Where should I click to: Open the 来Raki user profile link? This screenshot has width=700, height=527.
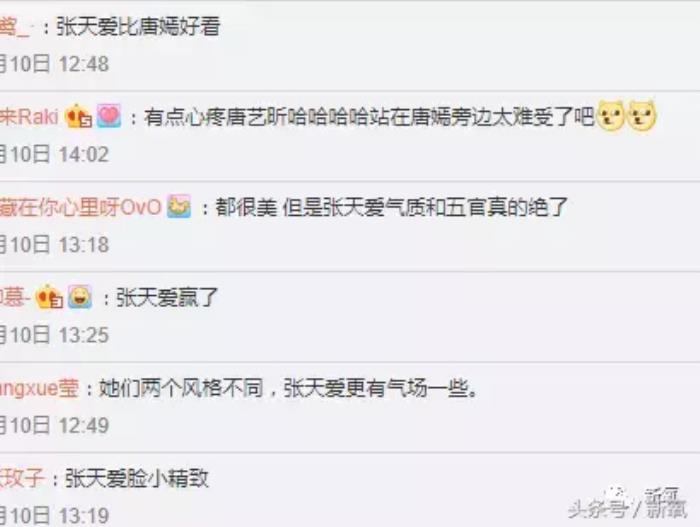pyautogui.click(x=29, y=117)
